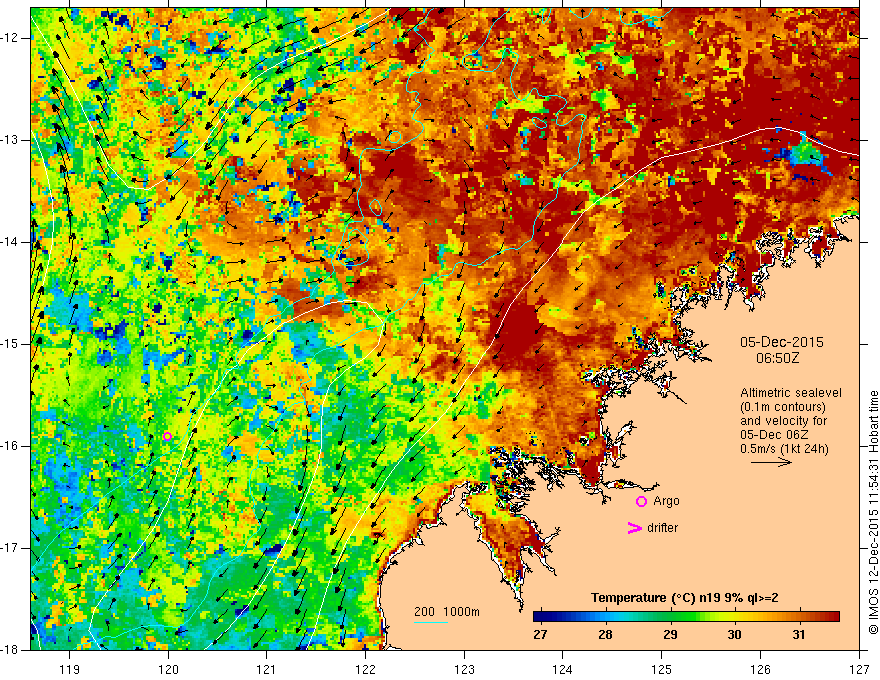Click the longitude axis label 121
Image resolution: width=880 pixels, height=680 pixels.
[x=267, y=669]
